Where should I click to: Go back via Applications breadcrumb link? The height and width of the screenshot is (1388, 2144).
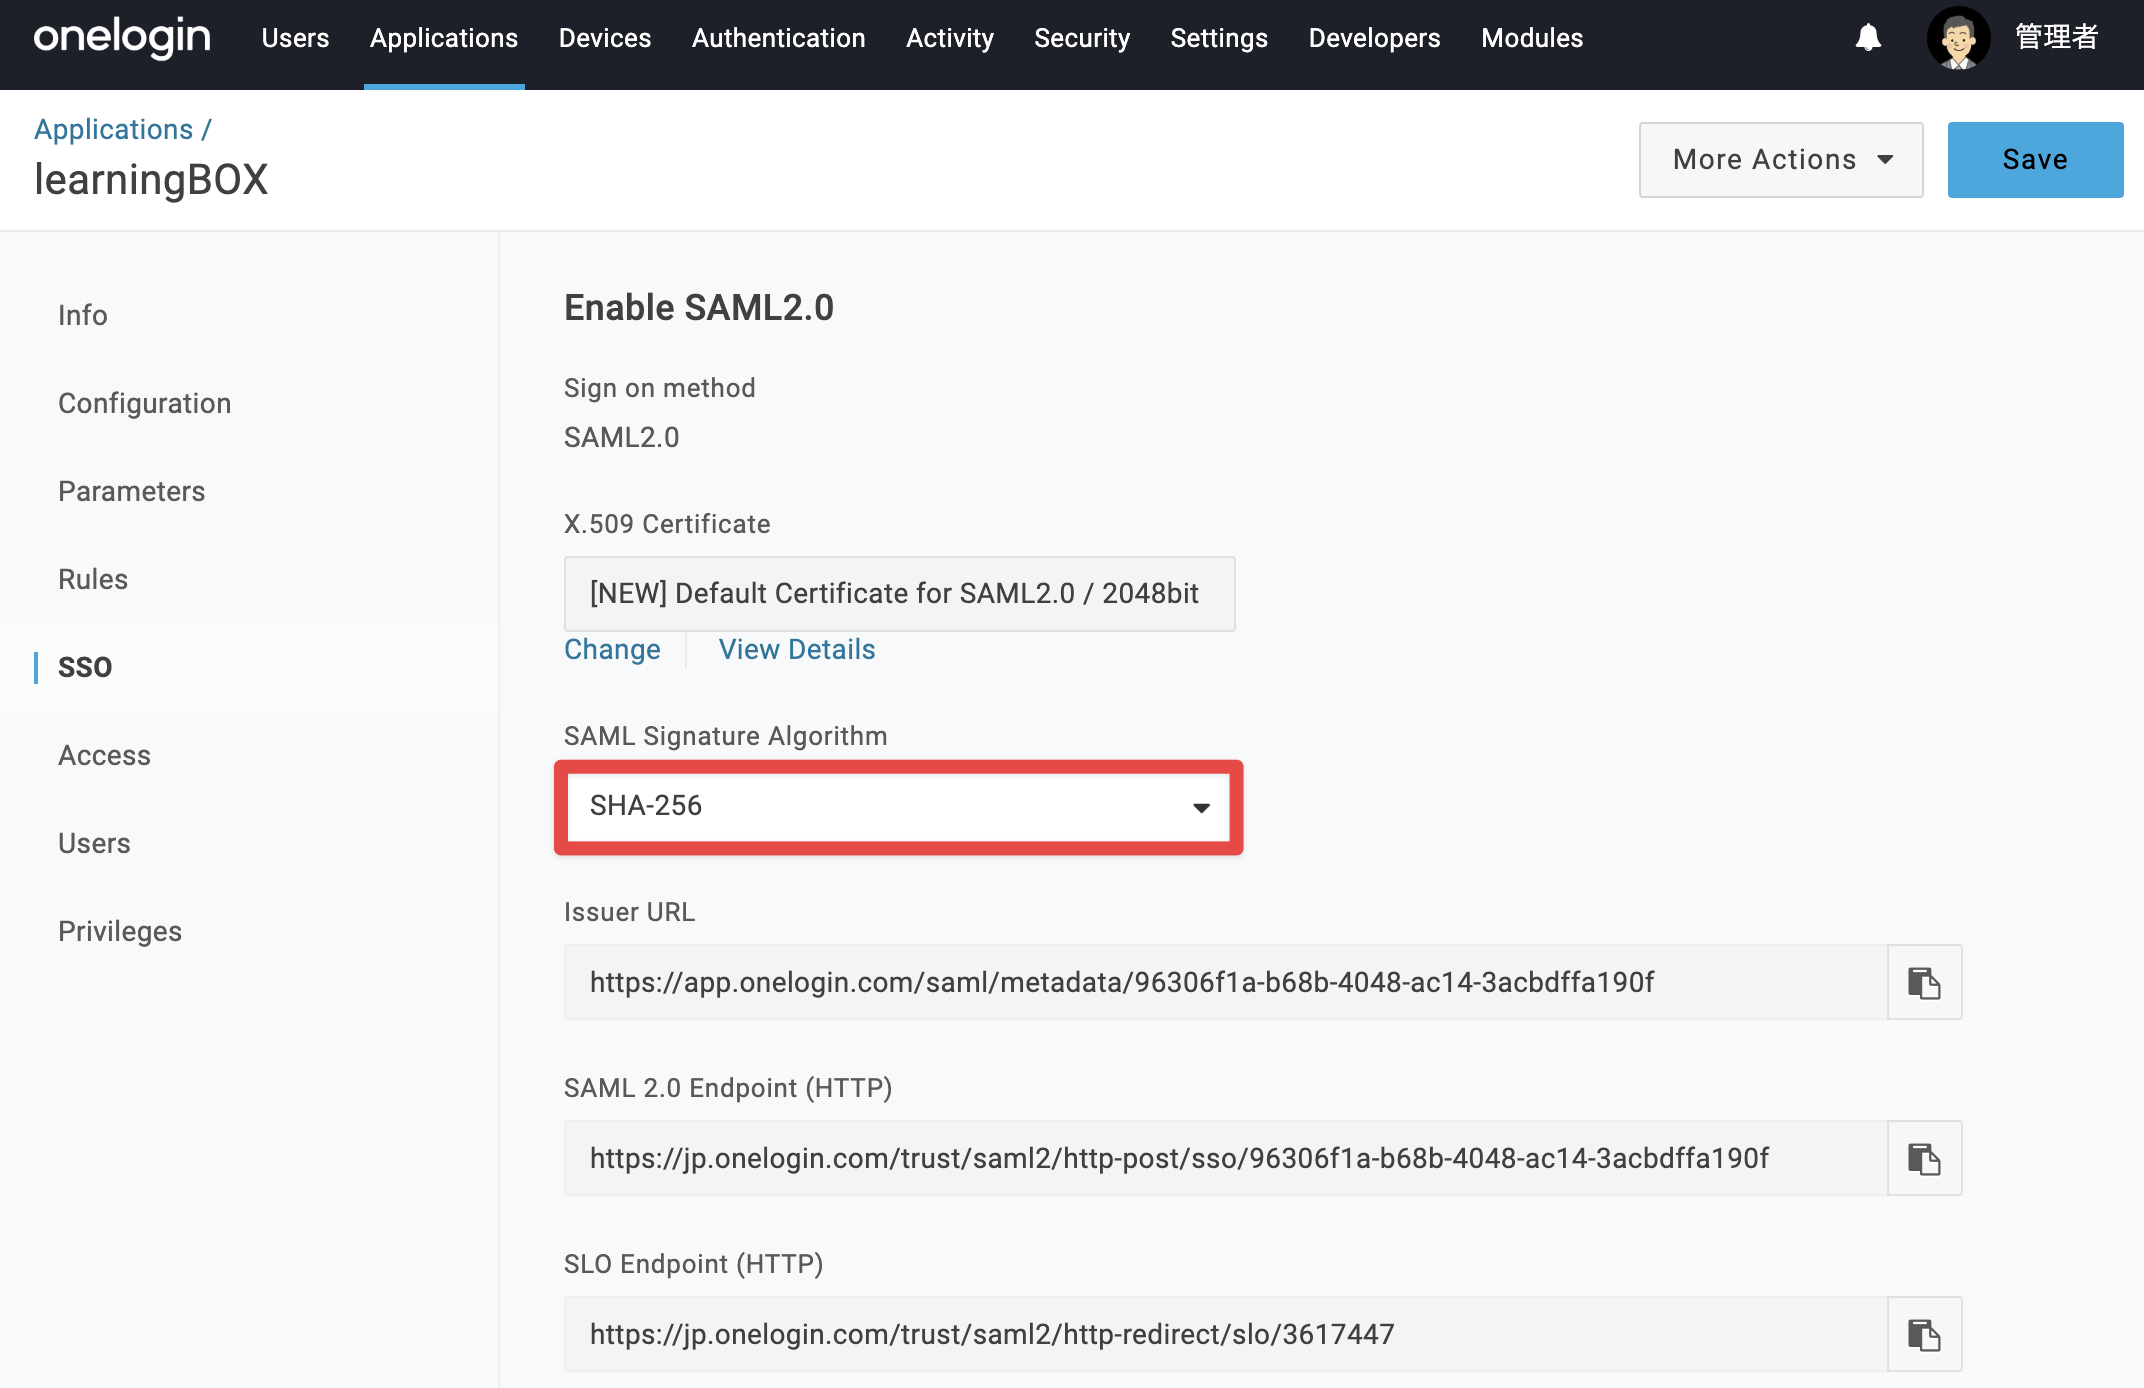point(114,129)
